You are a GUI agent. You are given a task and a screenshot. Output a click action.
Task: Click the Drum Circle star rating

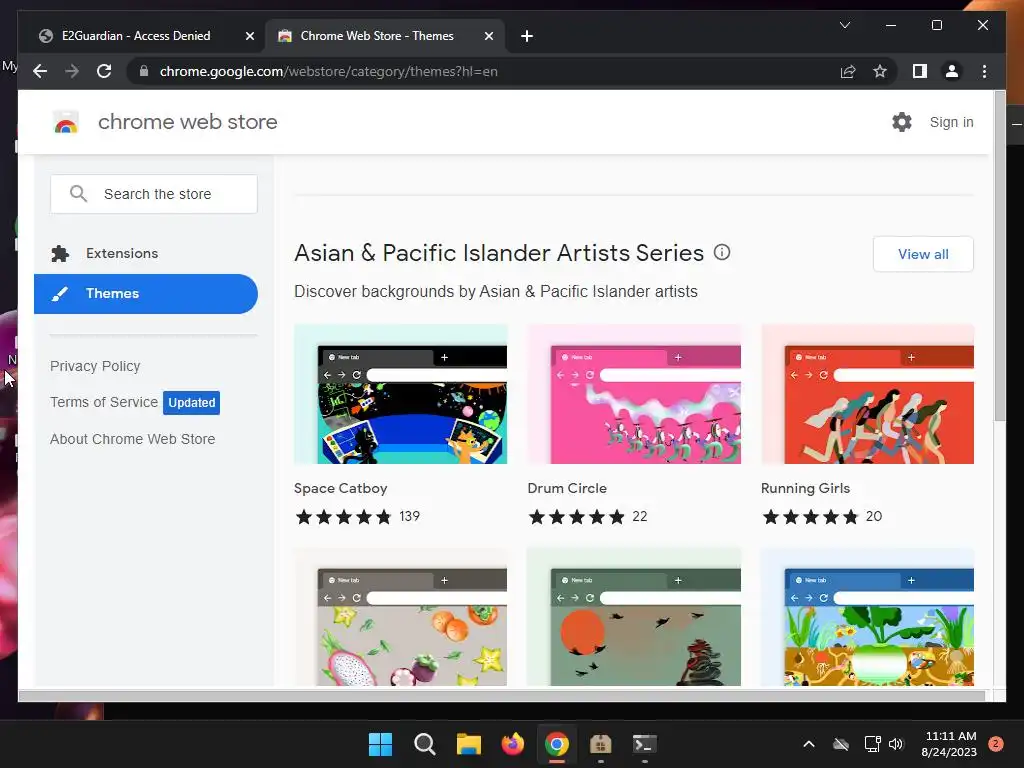click(577, 517)
